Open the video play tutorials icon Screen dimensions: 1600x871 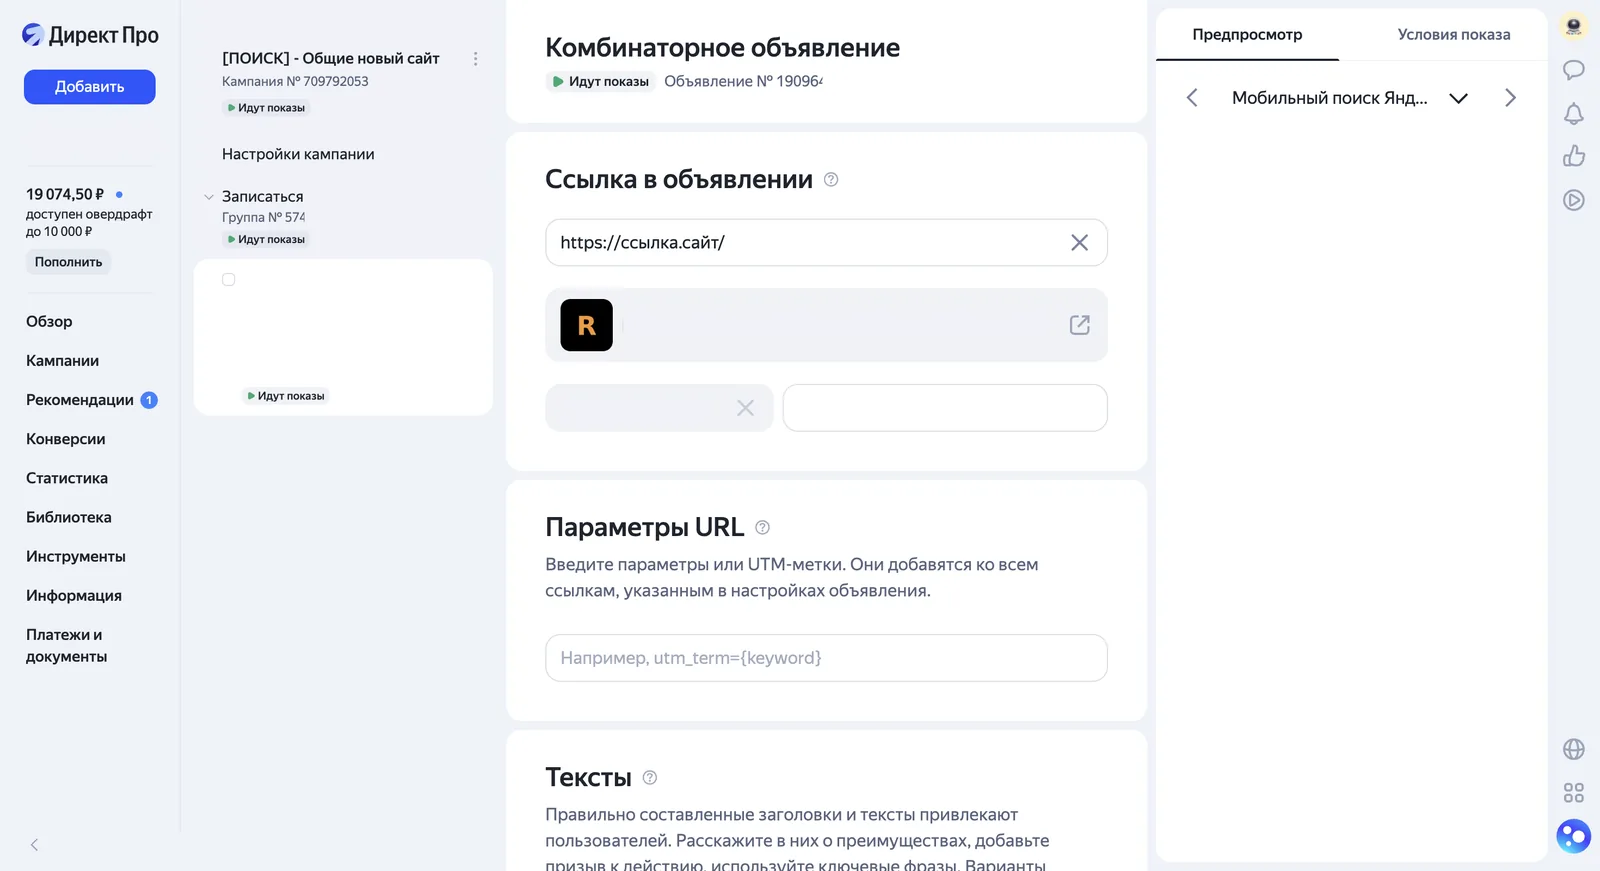coord(1574,200)
